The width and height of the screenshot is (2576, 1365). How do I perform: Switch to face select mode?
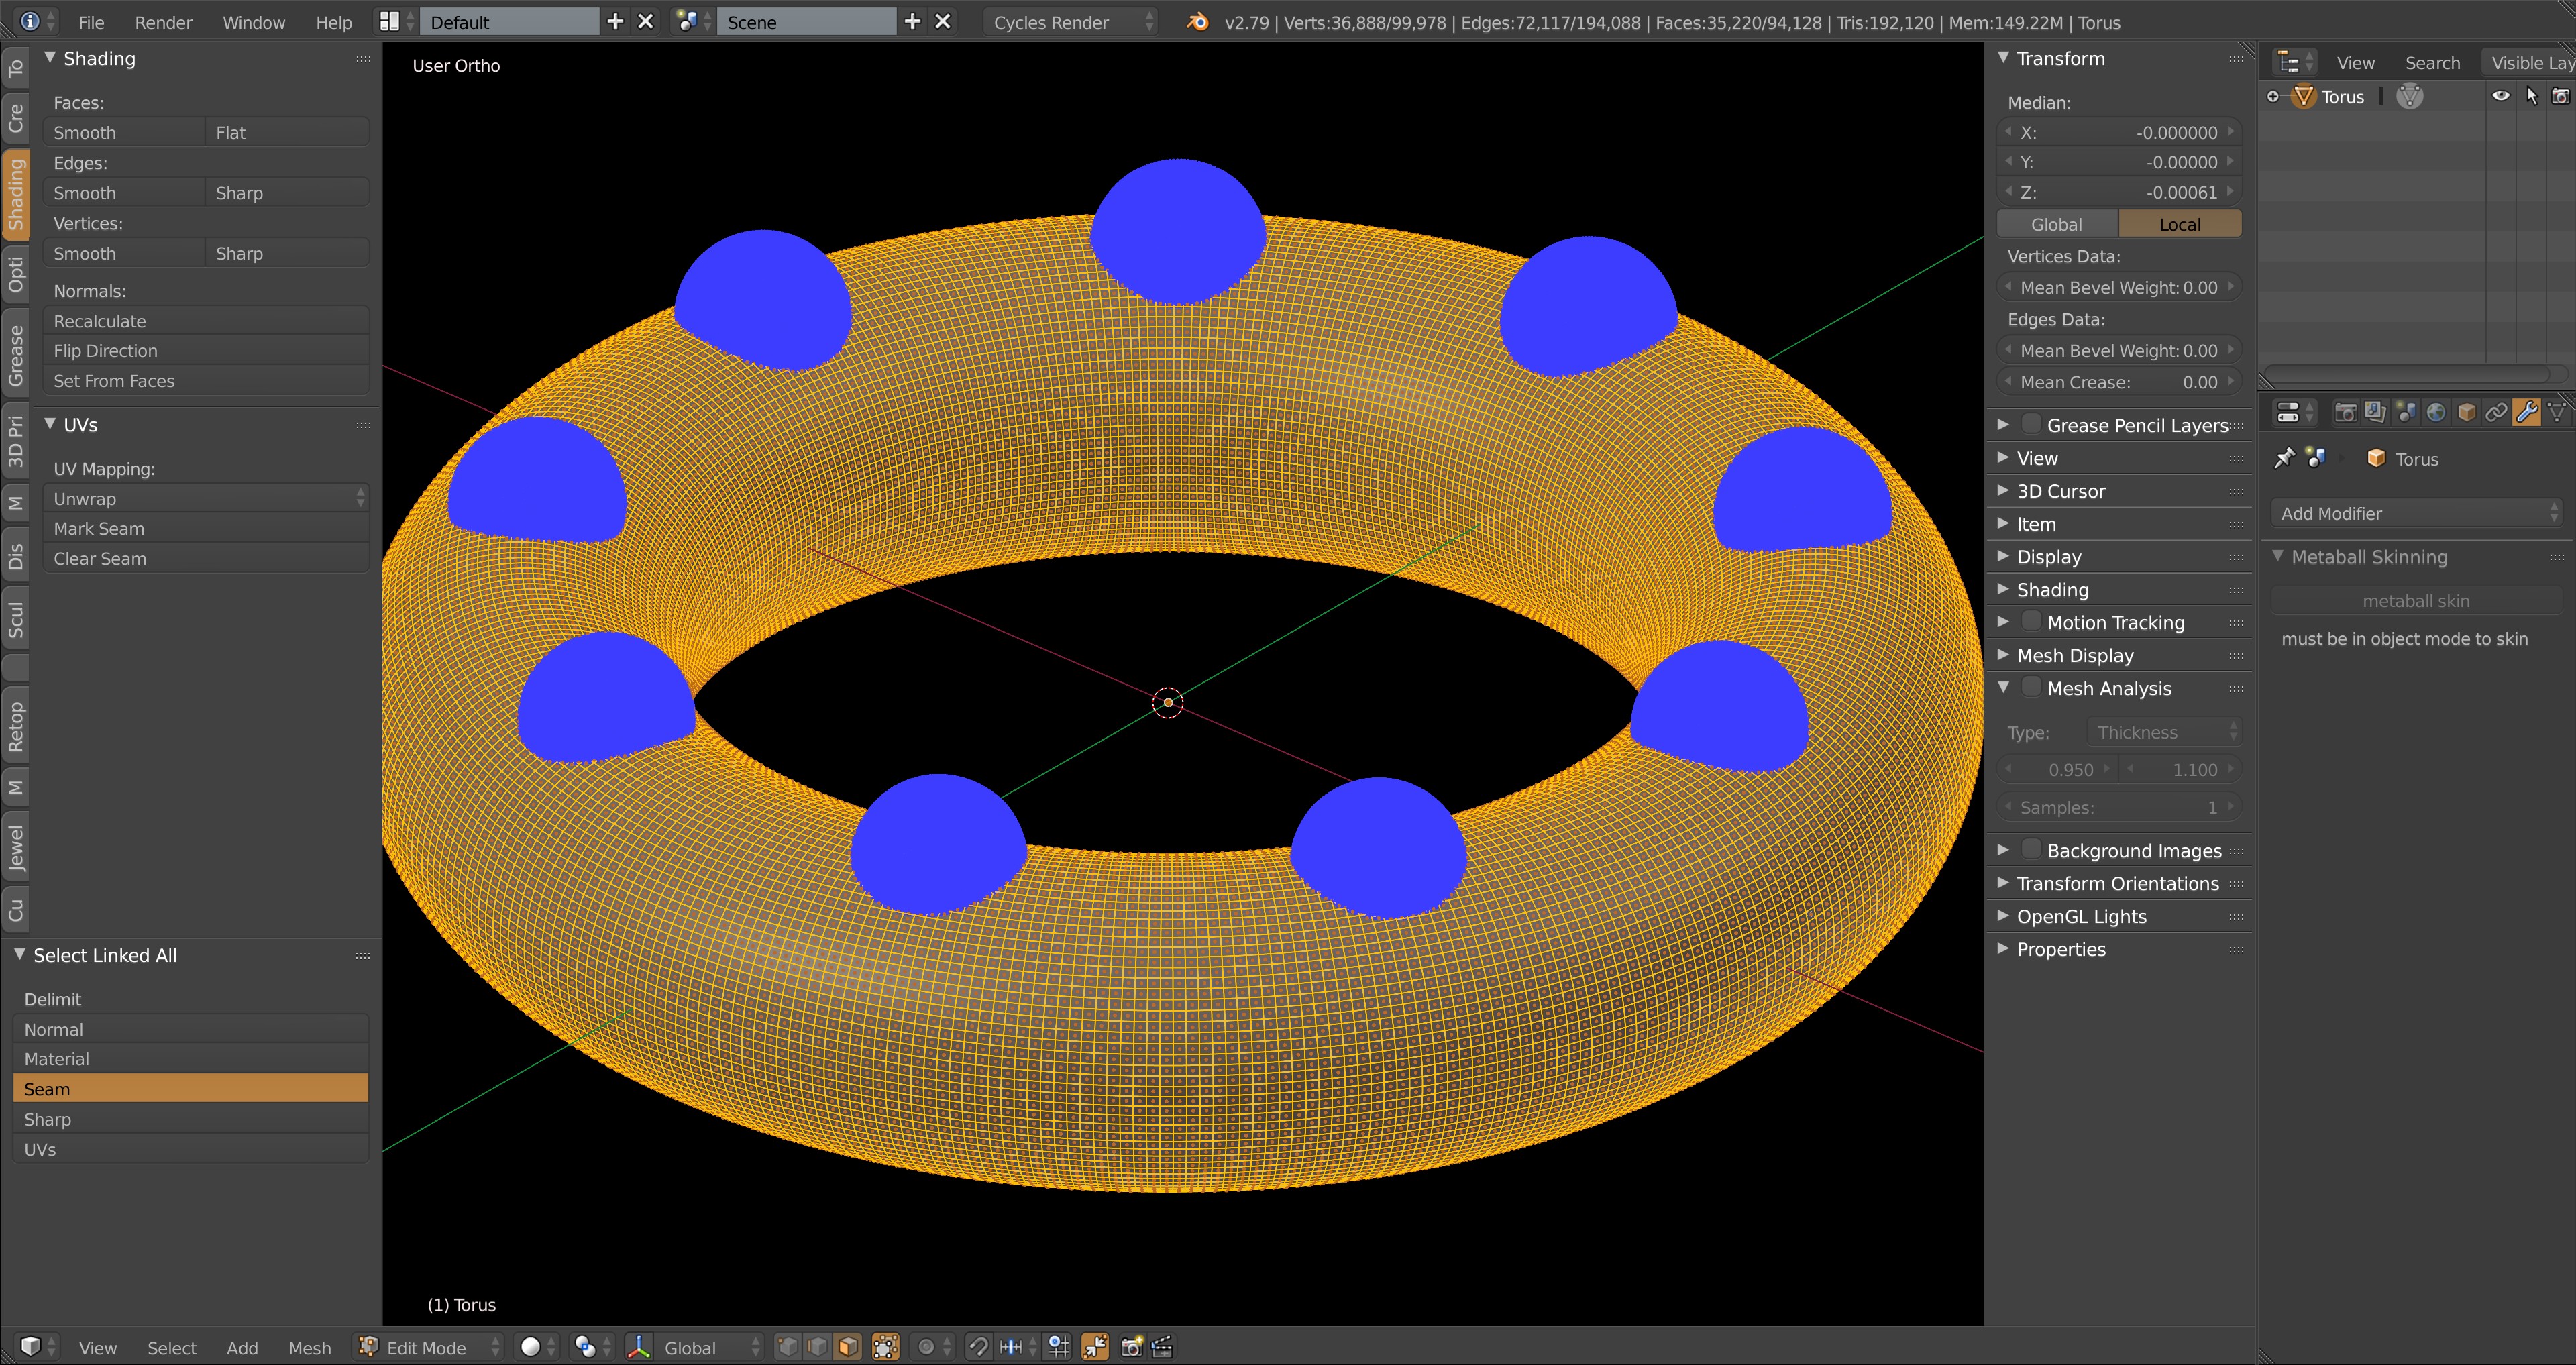(847, 1347)
